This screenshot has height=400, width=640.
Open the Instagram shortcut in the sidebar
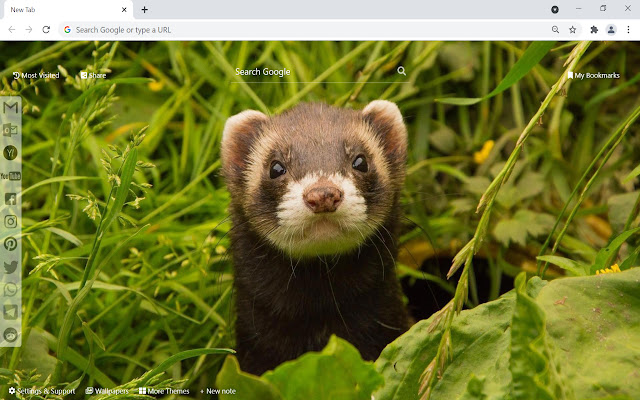[x=11, y=221]
